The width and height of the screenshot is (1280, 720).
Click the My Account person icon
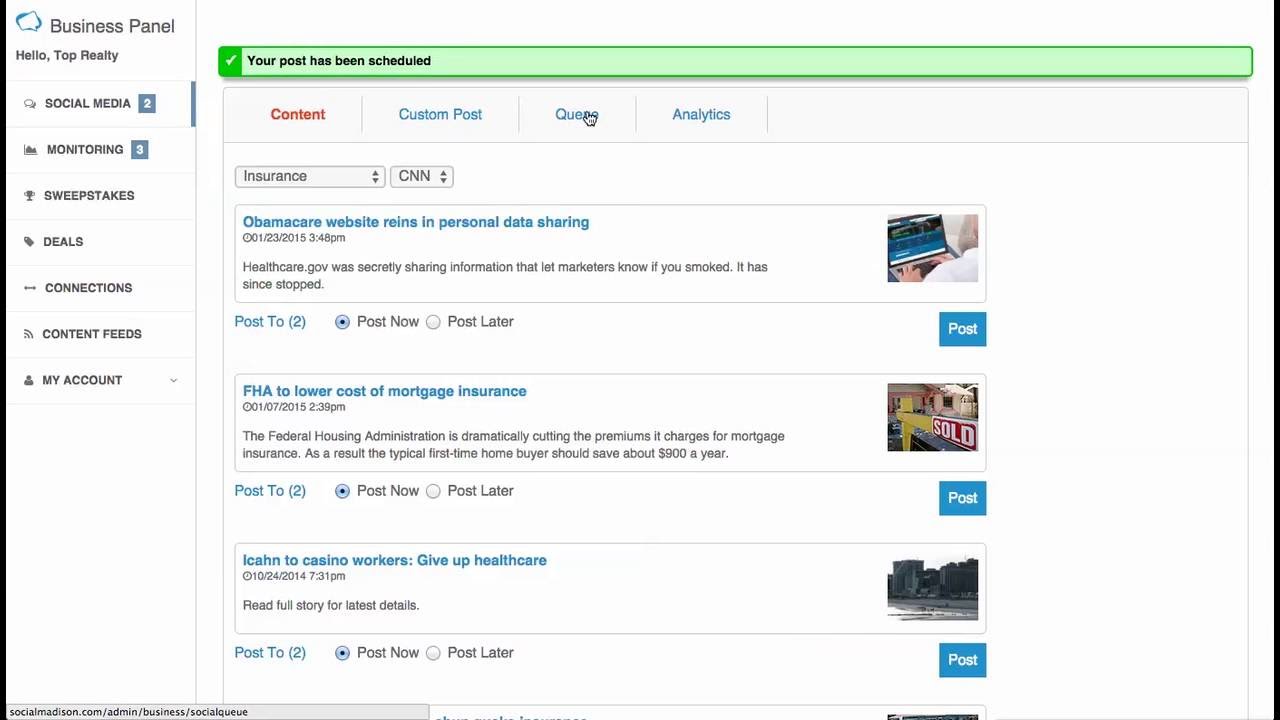click(29, 380)
